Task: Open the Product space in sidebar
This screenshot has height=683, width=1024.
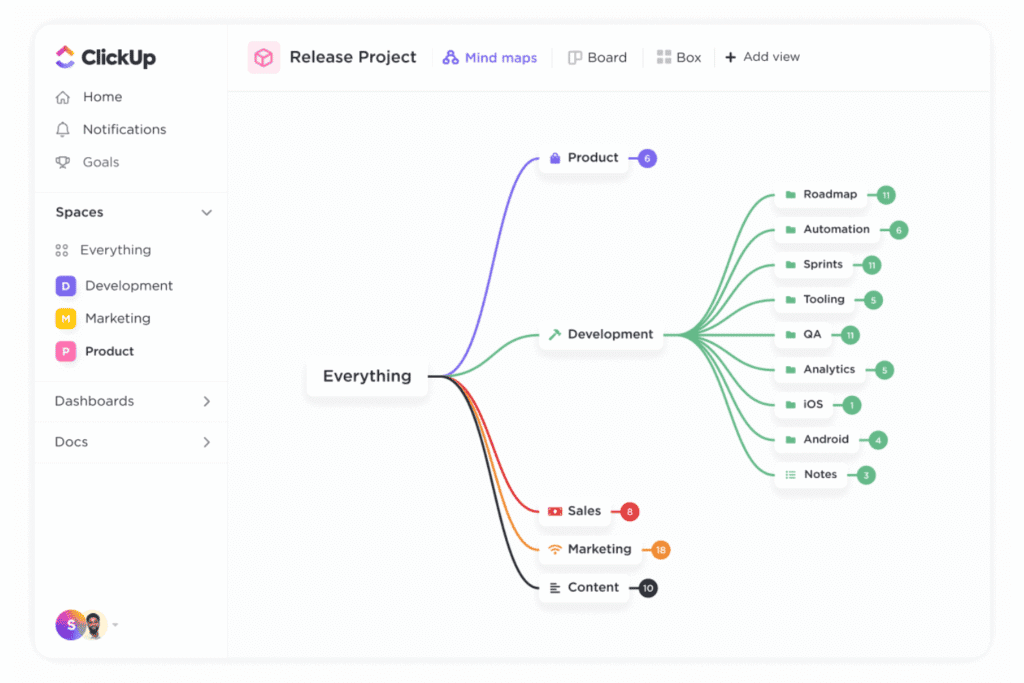Action: (109, 351)
